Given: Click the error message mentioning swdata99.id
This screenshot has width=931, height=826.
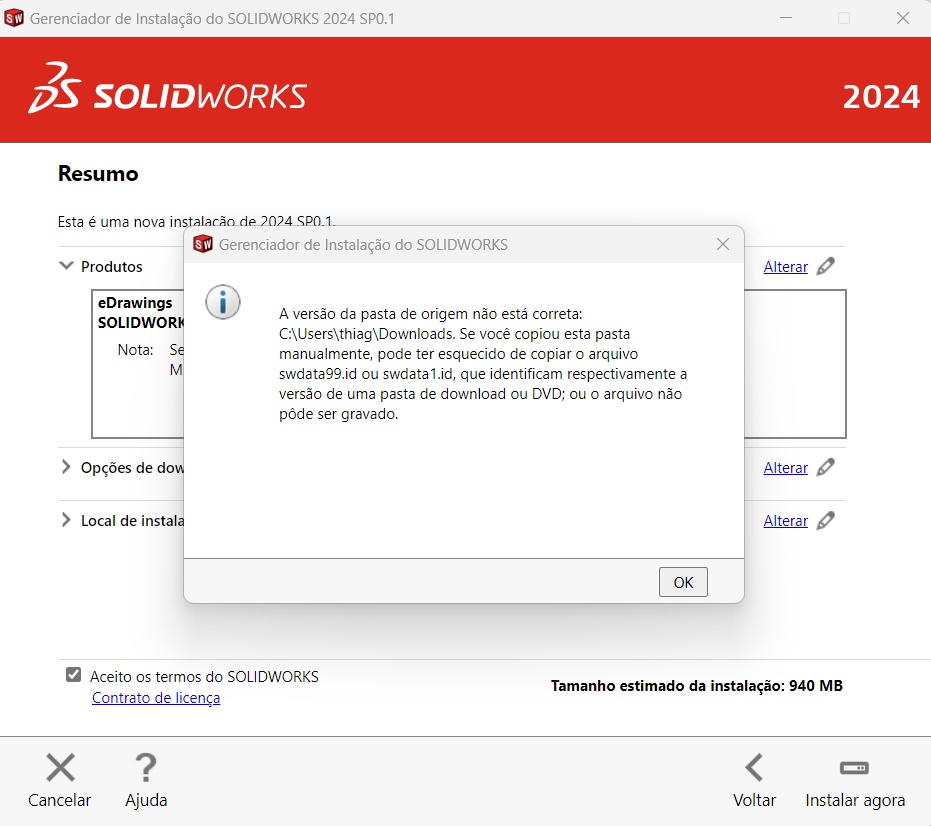Looking at the screenshot, I should (483, 363).
